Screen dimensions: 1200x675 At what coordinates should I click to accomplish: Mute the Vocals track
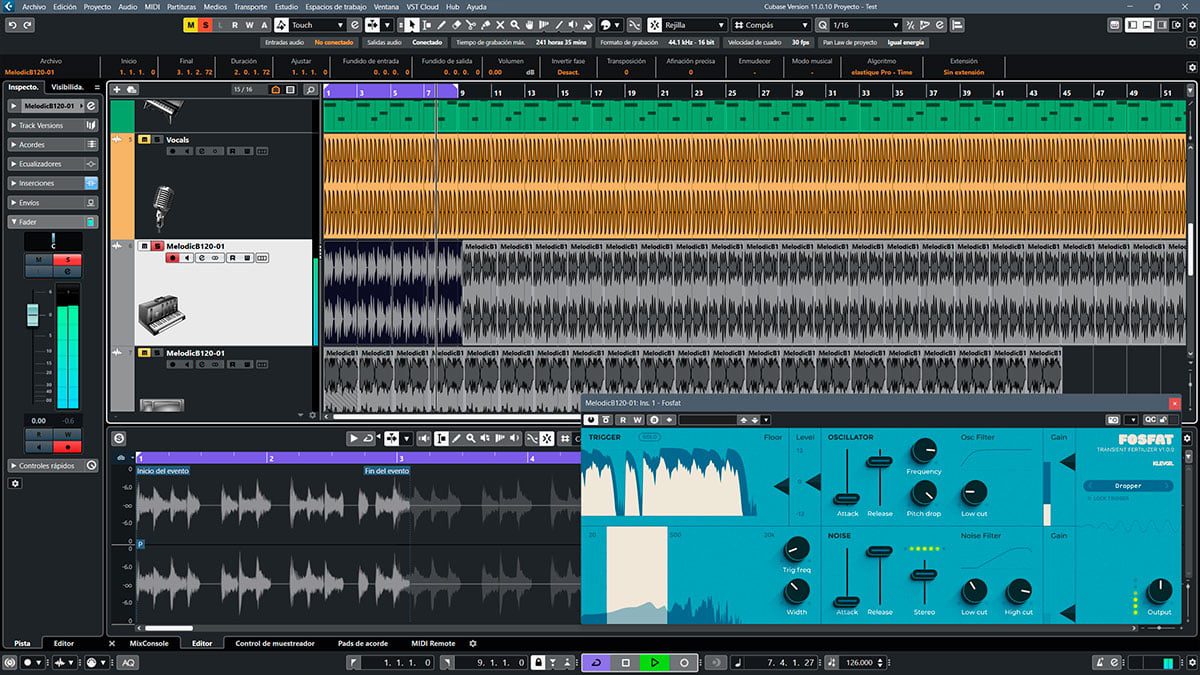(144, 140)
